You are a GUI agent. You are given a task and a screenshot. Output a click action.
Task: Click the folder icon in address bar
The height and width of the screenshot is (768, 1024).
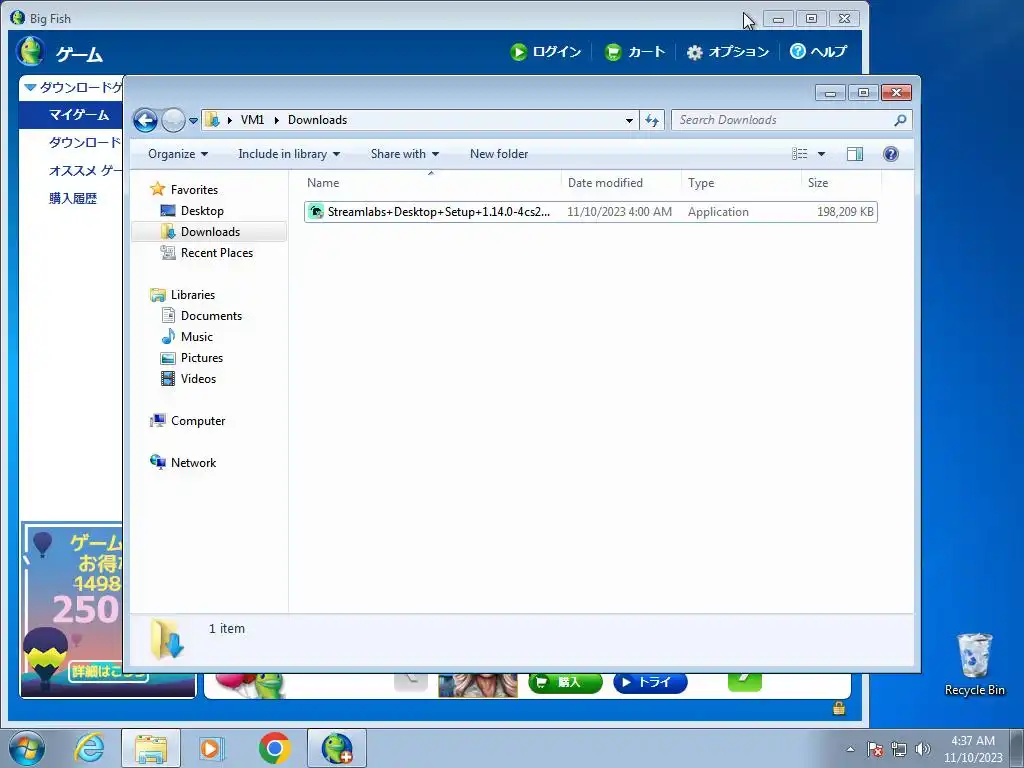pos(212,120)
